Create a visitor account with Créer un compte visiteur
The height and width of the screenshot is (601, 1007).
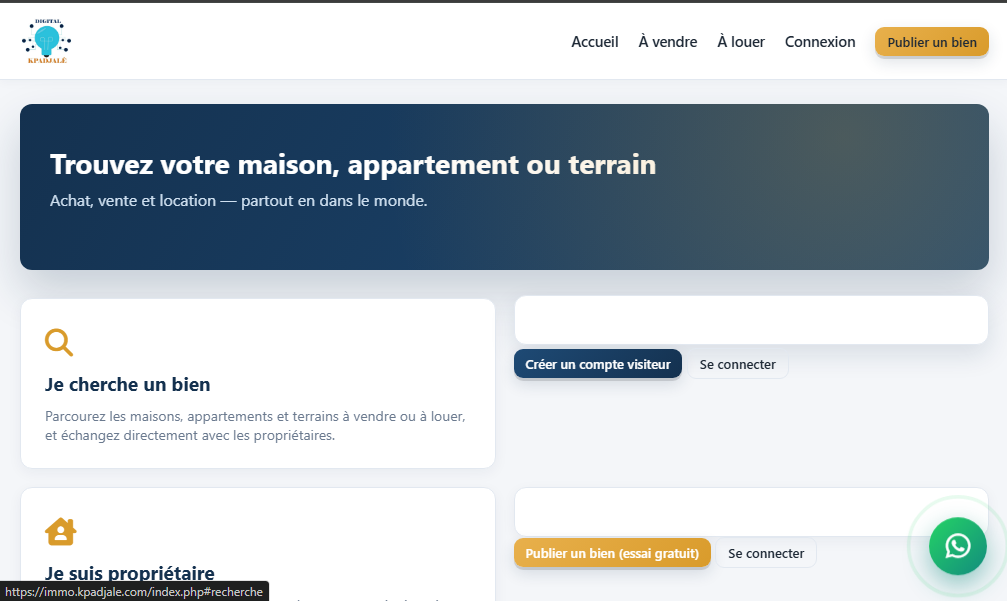(597, 364)
